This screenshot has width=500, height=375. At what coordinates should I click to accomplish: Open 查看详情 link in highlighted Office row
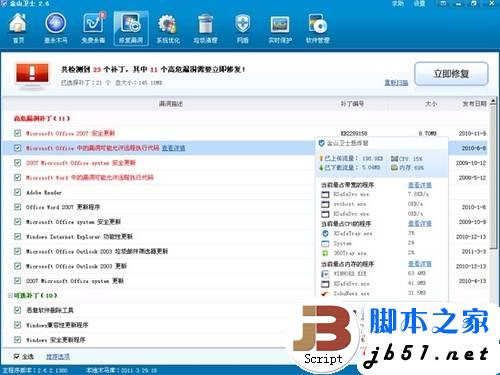pos(173,148)
